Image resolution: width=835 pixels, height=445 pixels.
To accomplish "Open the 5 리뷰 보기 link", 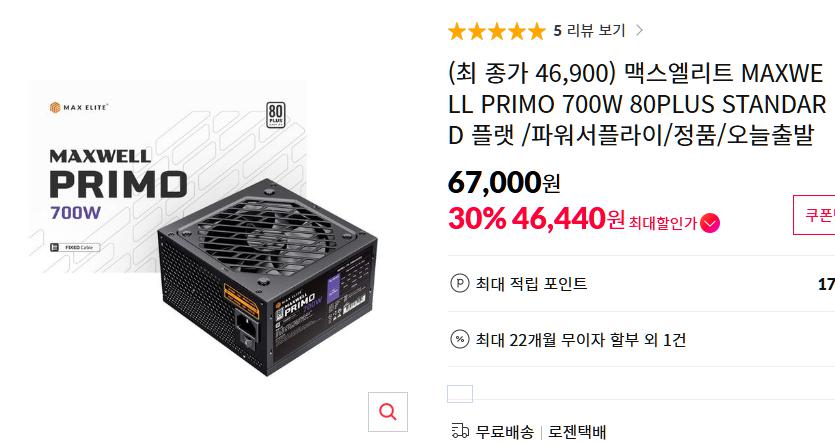I will 589,30.
